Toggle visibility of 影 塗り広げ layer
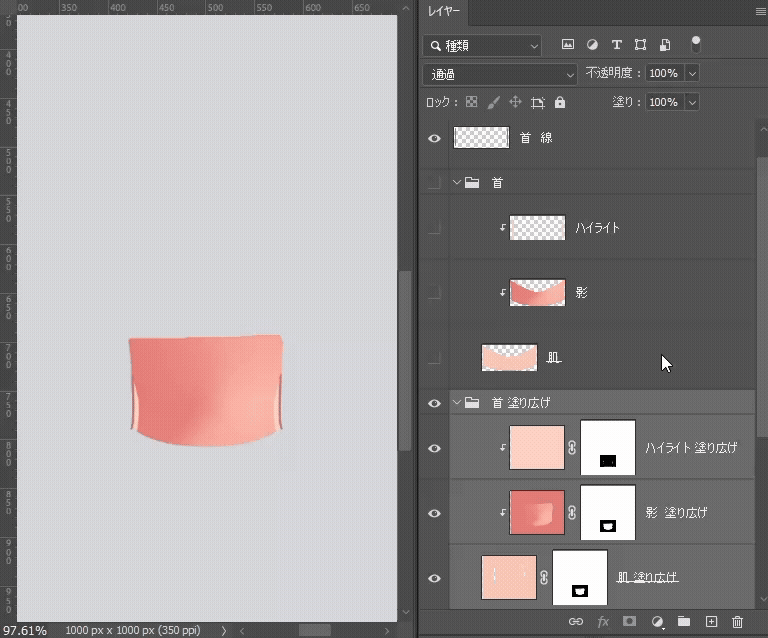 [x=434, y=513]
